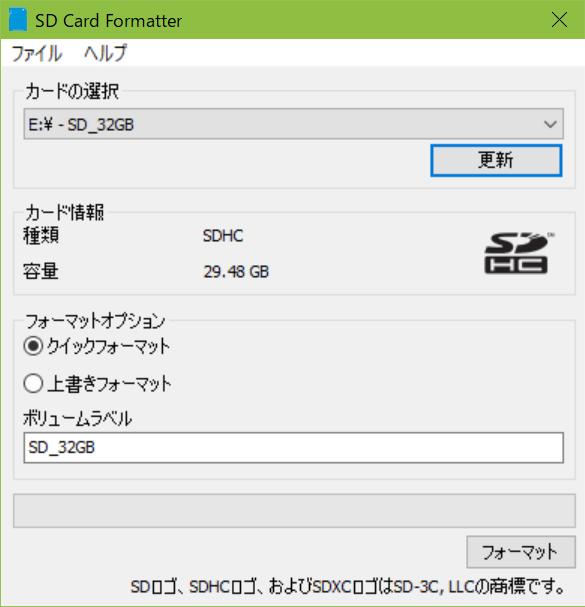The image size is (585, 607).
Task: Click the カードの選択 group heading
Action: 72,91
